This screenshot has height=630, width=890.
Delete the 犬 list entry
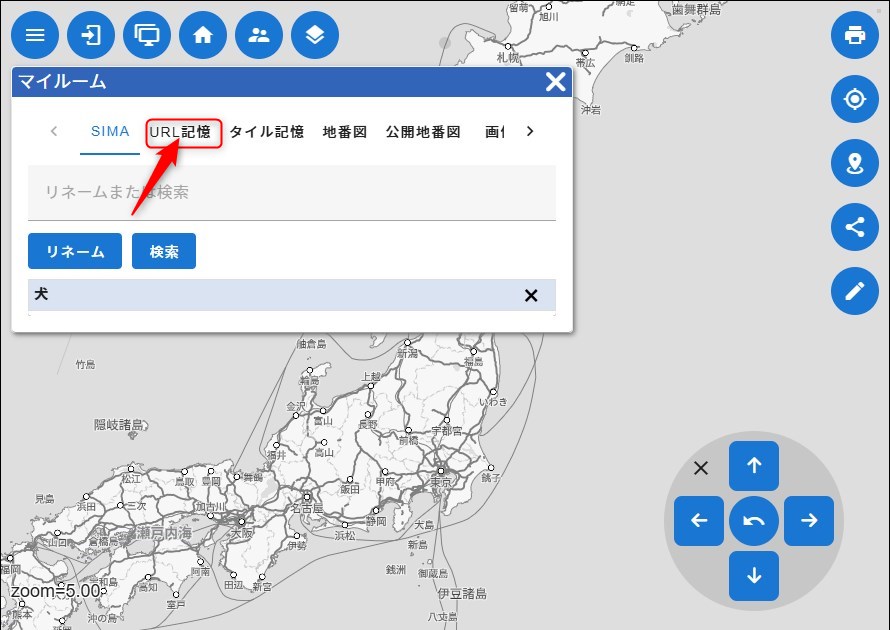pyautogui.click(x=531, y=296)
